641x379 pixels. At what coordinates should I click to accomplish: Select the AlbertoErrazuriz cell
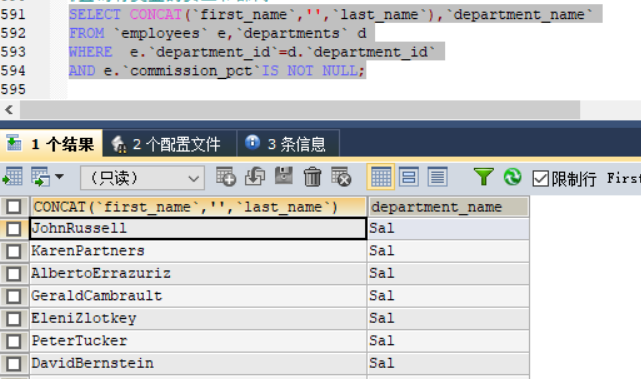coord(198,274)
